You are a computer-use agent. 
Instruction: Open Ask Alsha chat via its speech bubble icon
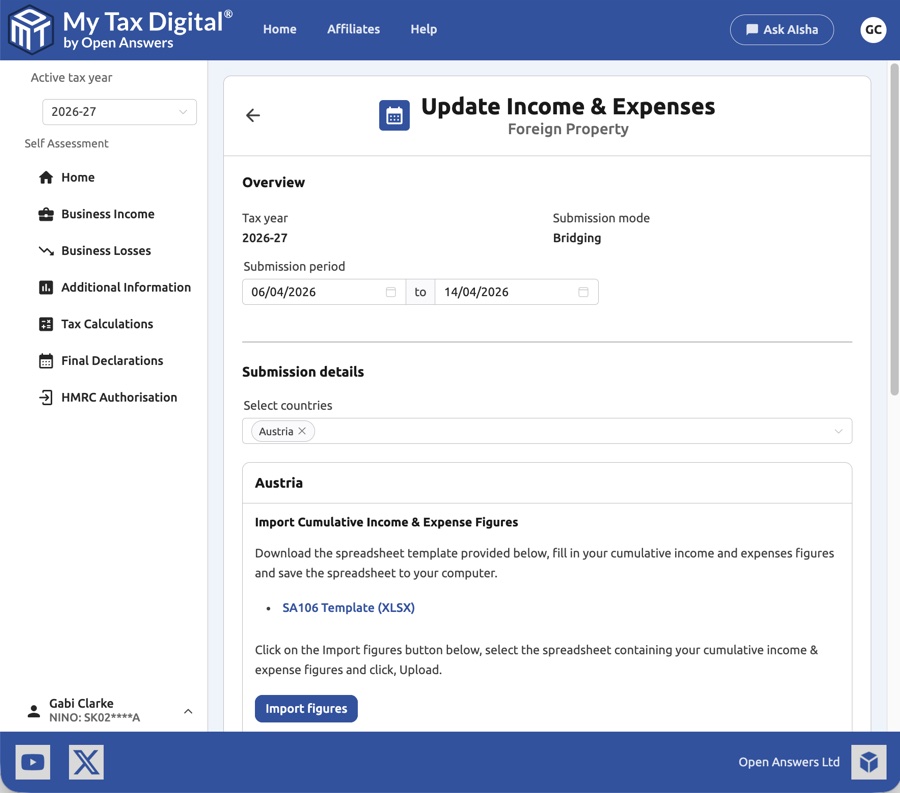coord(755,29)
